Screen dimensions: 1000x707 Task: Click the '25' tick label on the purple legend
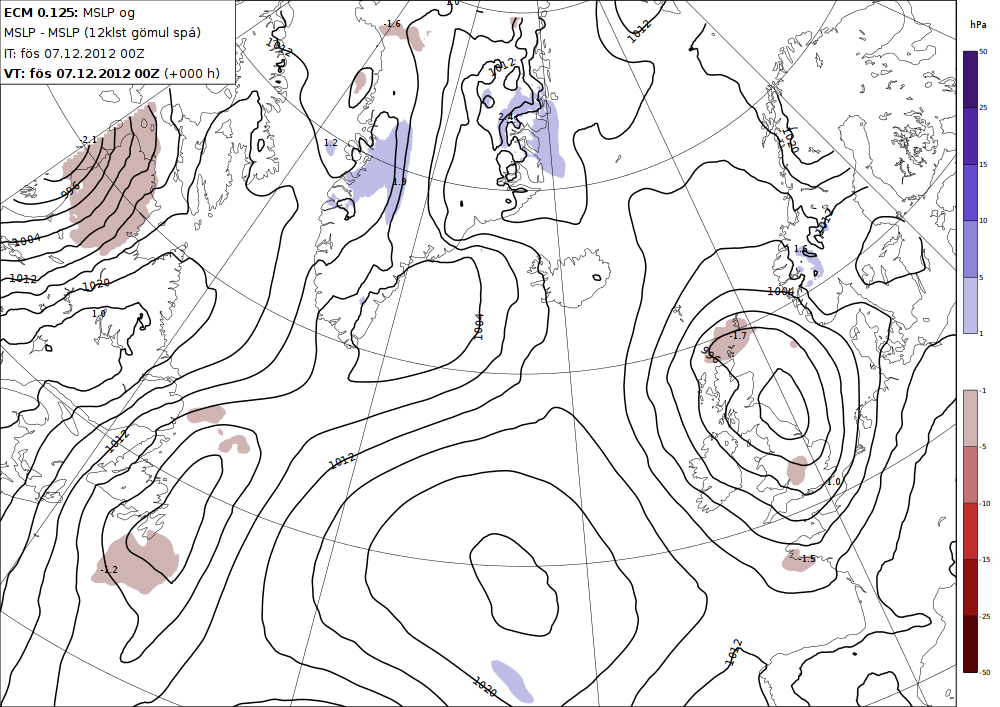[x=983, y=108]
